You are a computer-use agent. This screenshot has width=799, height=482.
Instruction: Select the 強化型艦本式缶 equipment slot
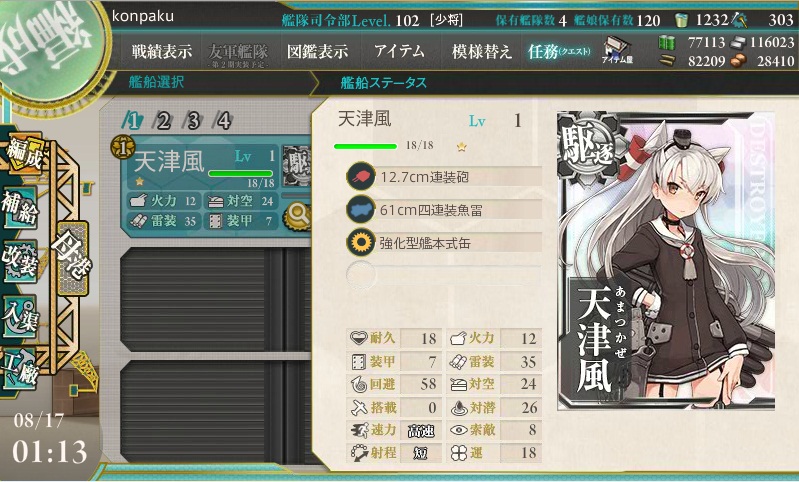pyautogui.click(x=443, y=243)
